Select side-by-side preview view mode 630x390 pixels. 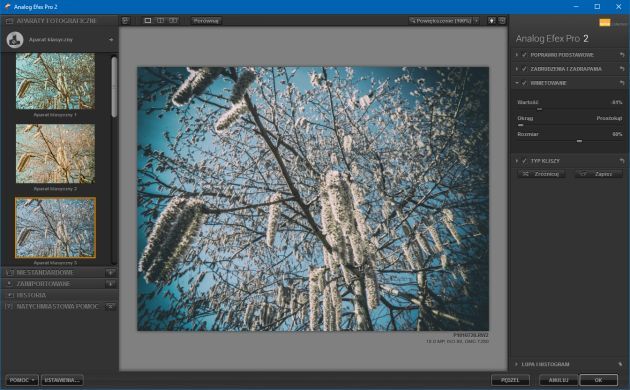[x=173, y=20]
